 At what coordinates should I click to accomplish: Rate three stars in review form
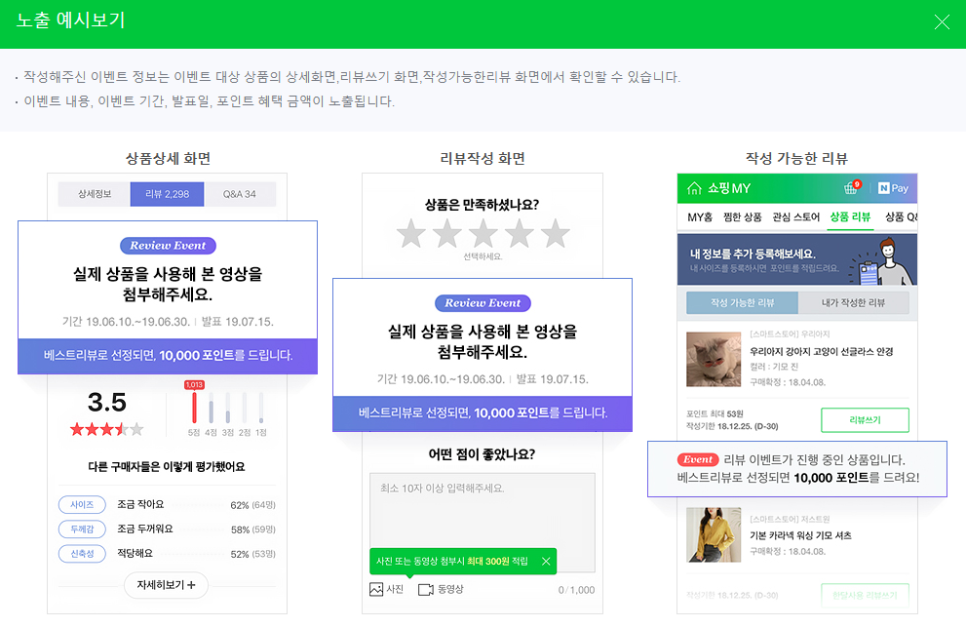483,233
